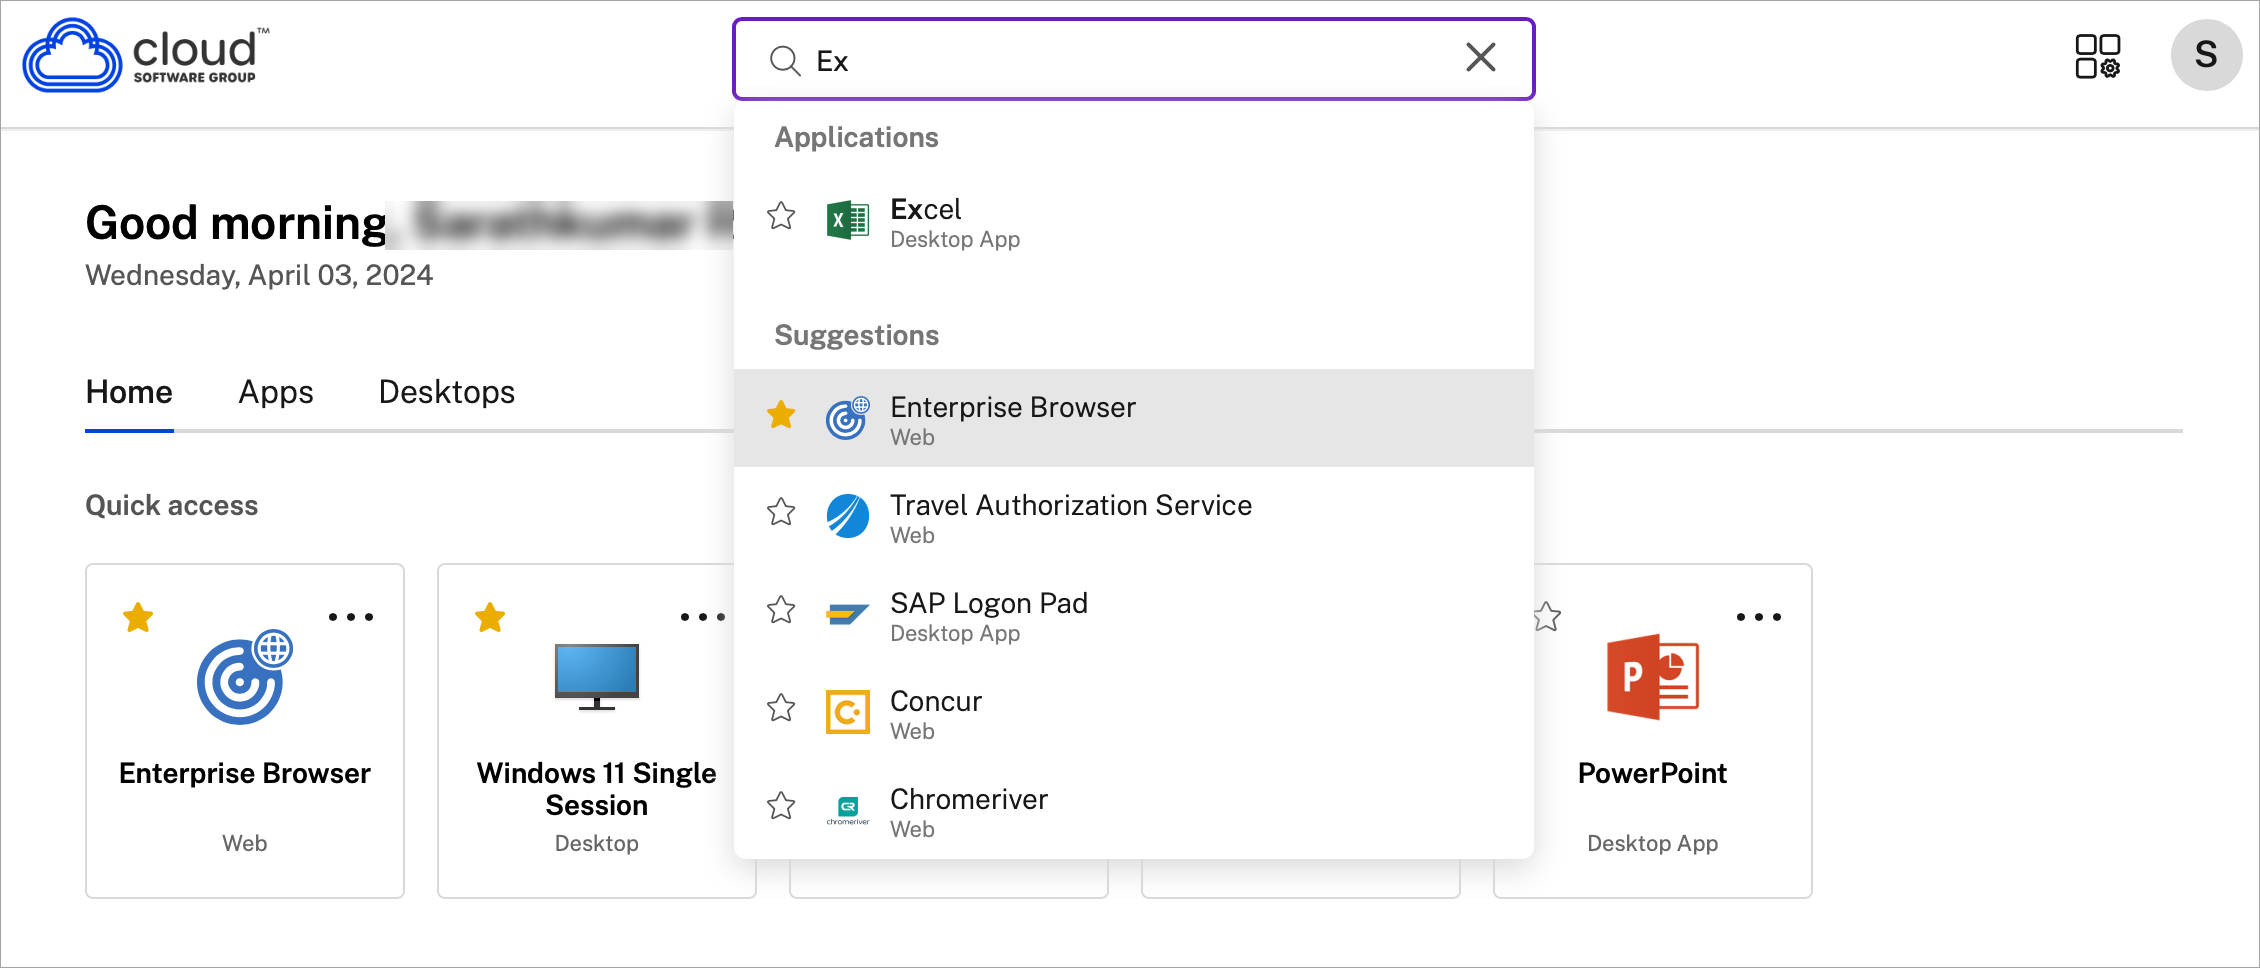Image resolution: width=2260 pixels, height=968 pixels.
Task: Open Enterprise Browser card more options
Action: 351,617
